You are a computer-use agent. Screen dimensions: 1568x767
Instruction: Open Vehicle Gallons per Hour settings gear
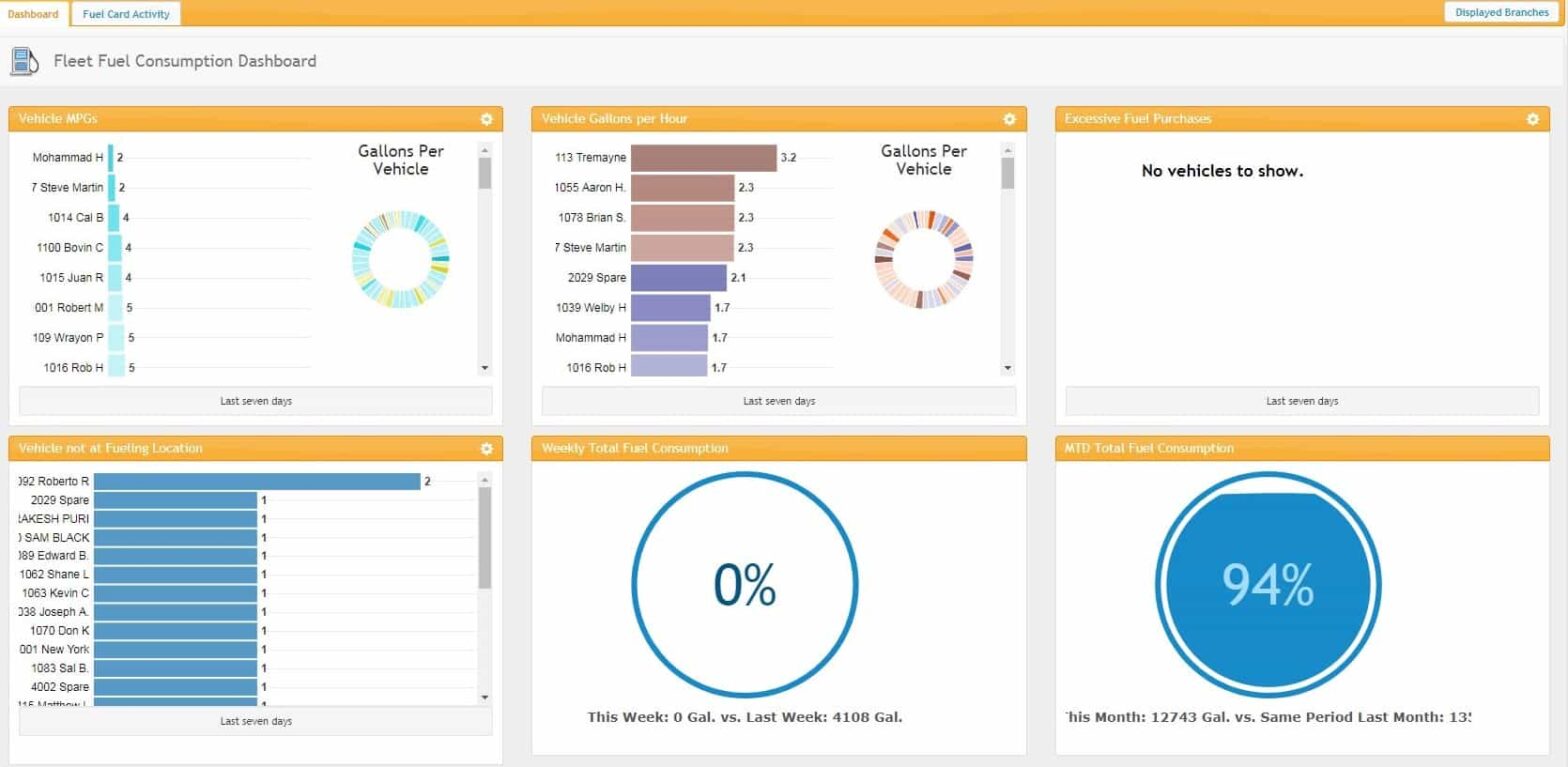1009,119
